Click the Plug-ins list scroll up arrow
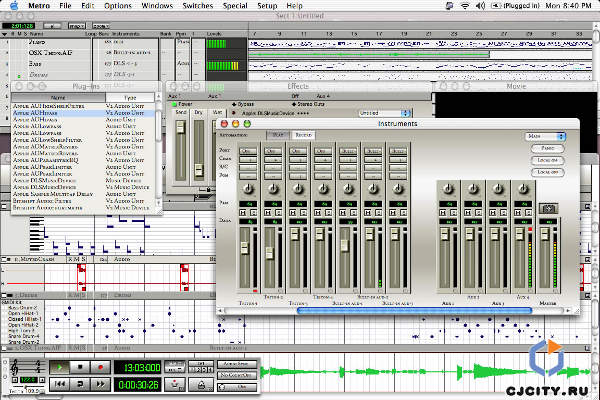Viewport: 600px width, 400px height. [x=159, y=97]
